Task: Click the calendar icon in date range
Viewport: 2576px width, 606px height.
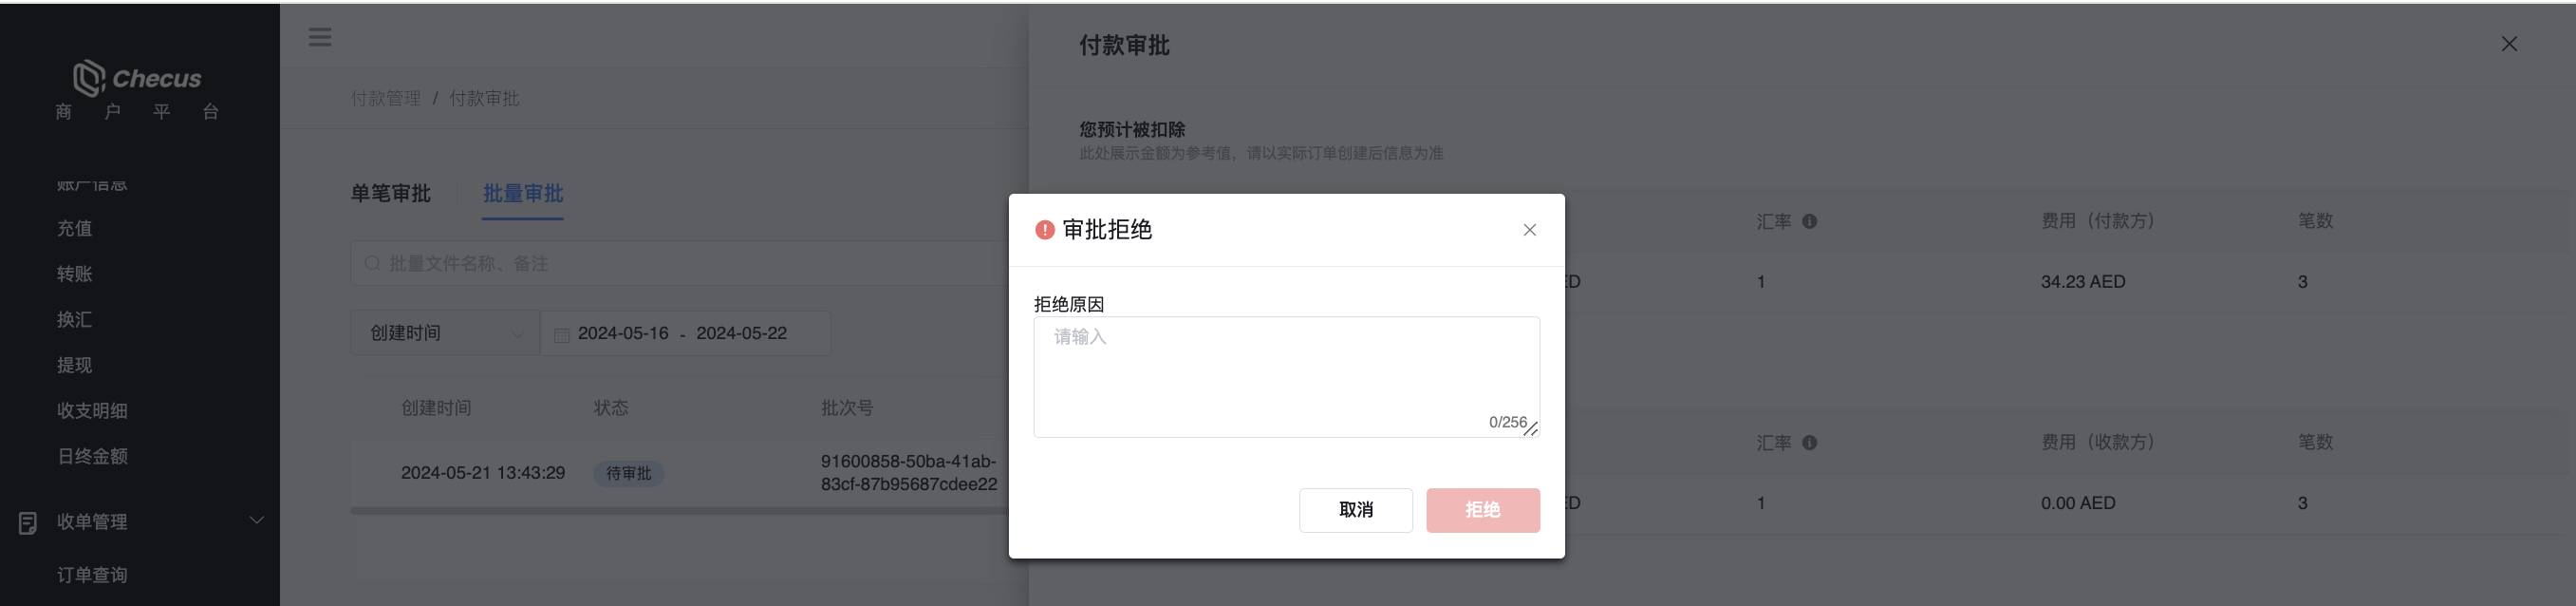Action: 561,334
